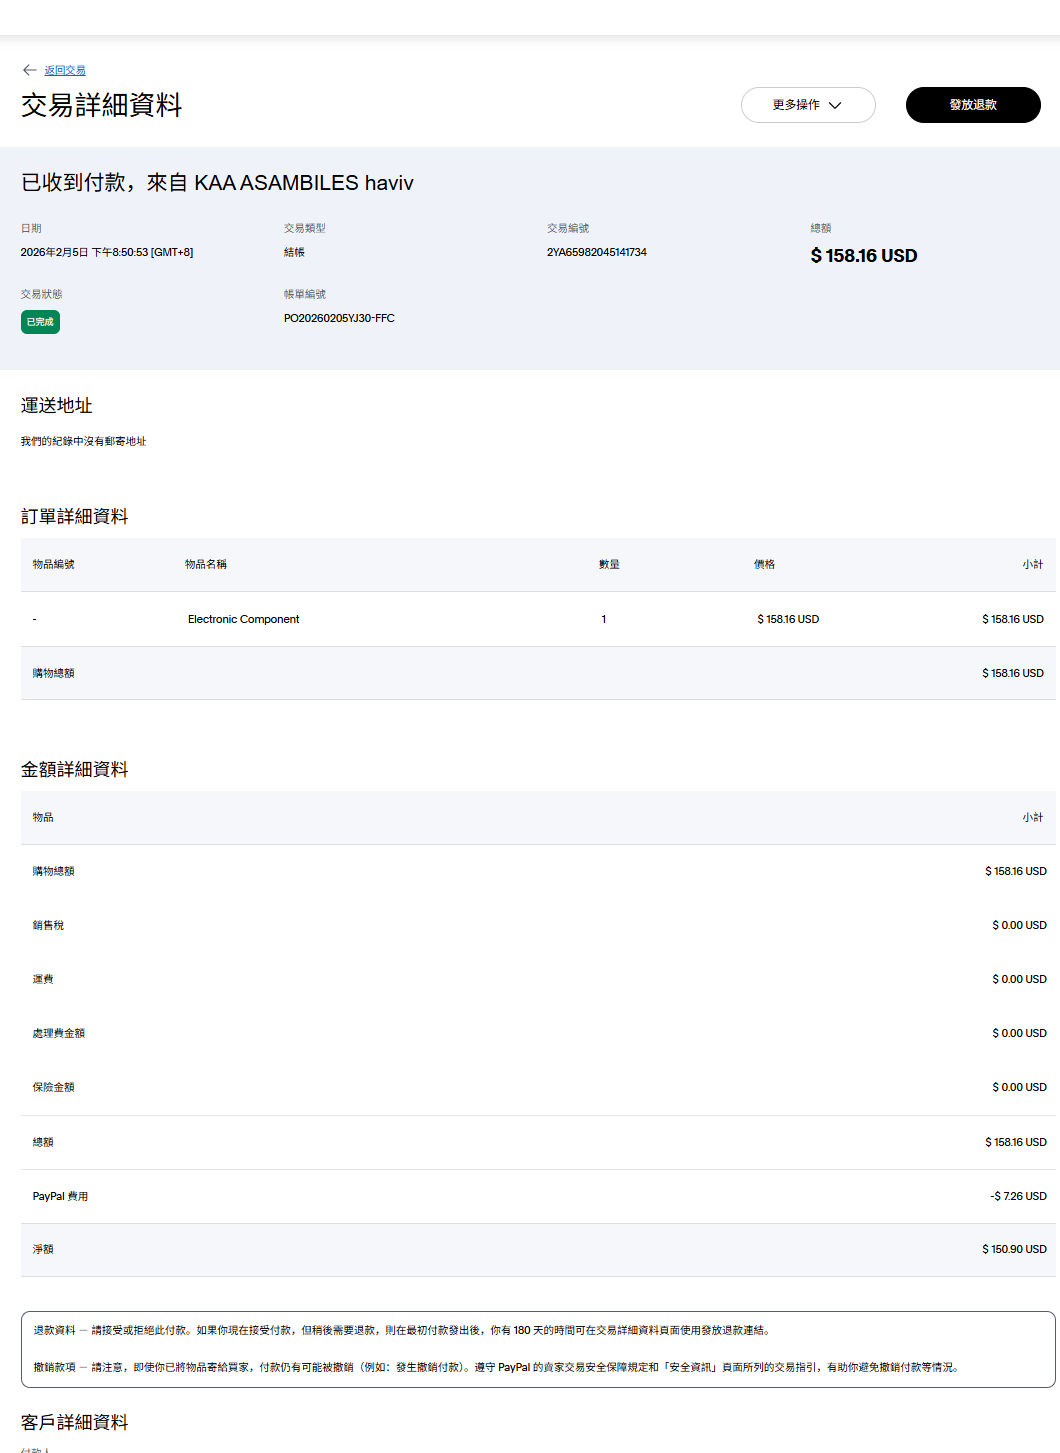This screenshot has height=1453, width=1060.
Task: Click the 運送地址 section heading
Action: tap(56, 405)
